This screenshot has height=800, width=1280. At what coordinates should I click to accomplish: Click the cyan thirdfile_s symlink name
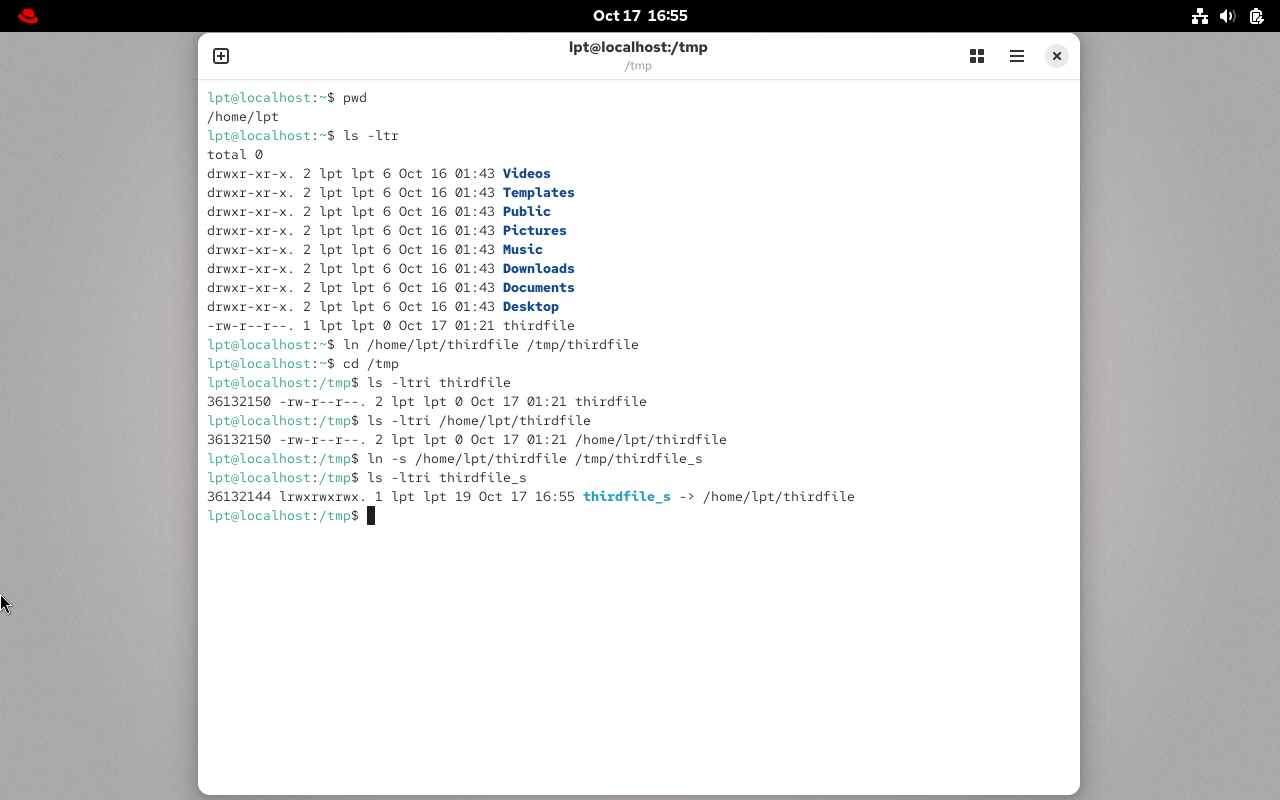tap(627, 497)
